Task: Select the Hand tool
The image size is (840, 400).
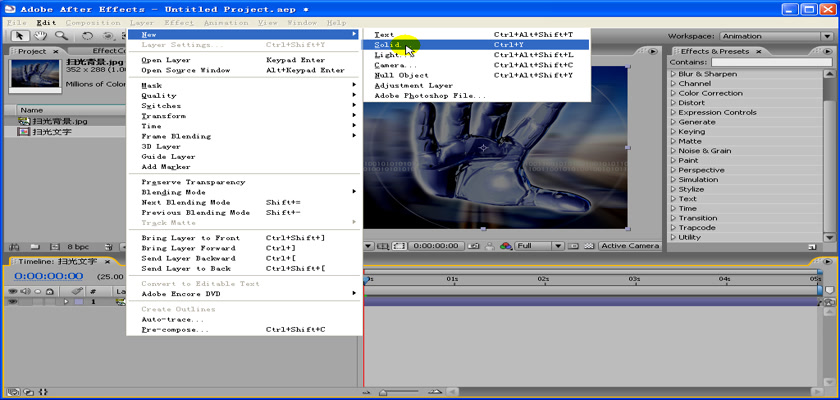Action: tap(40, 36)
